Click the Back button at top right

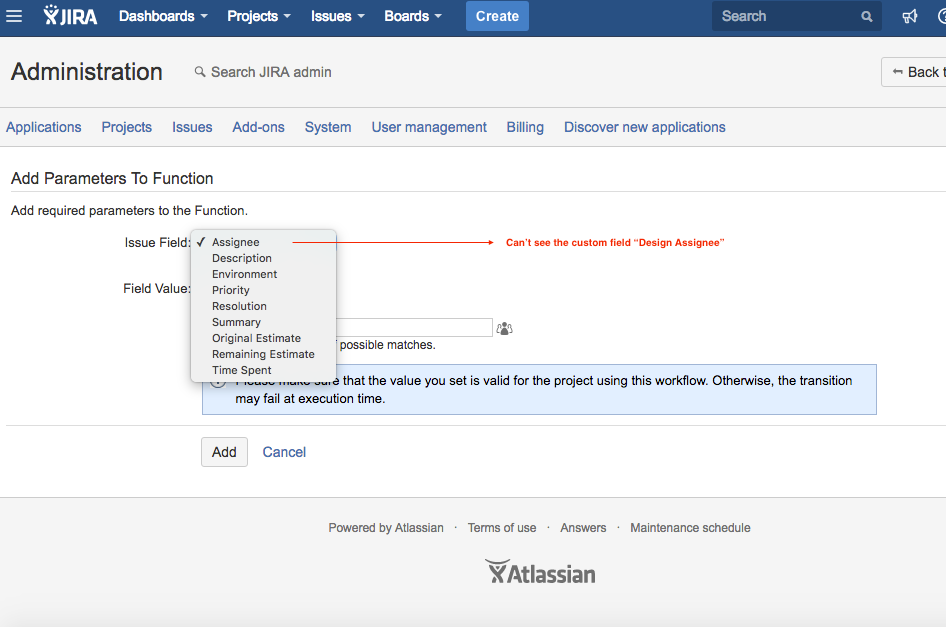point(914,72)
